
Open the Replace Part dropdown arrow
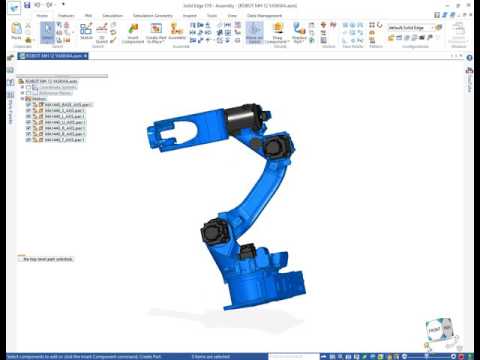(x=304, y=41)
